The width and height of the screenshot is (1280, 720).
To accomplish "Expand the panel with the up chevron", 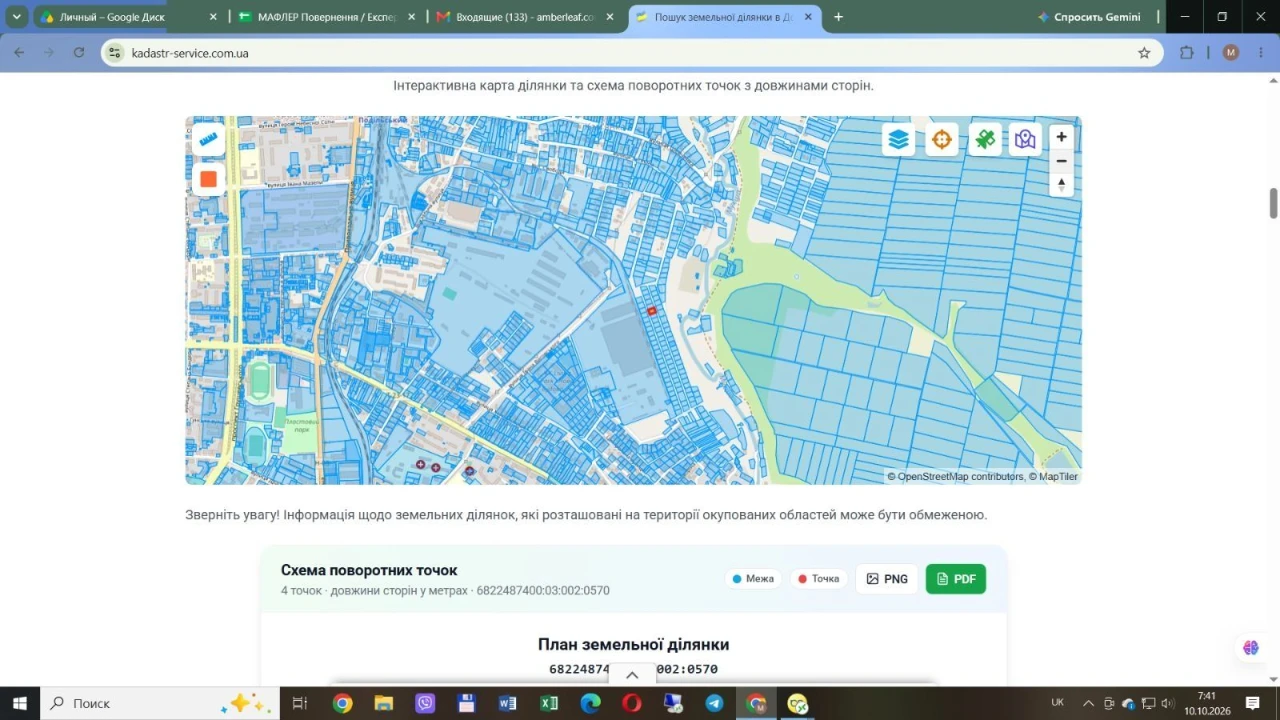I will (x=632, y=675).
